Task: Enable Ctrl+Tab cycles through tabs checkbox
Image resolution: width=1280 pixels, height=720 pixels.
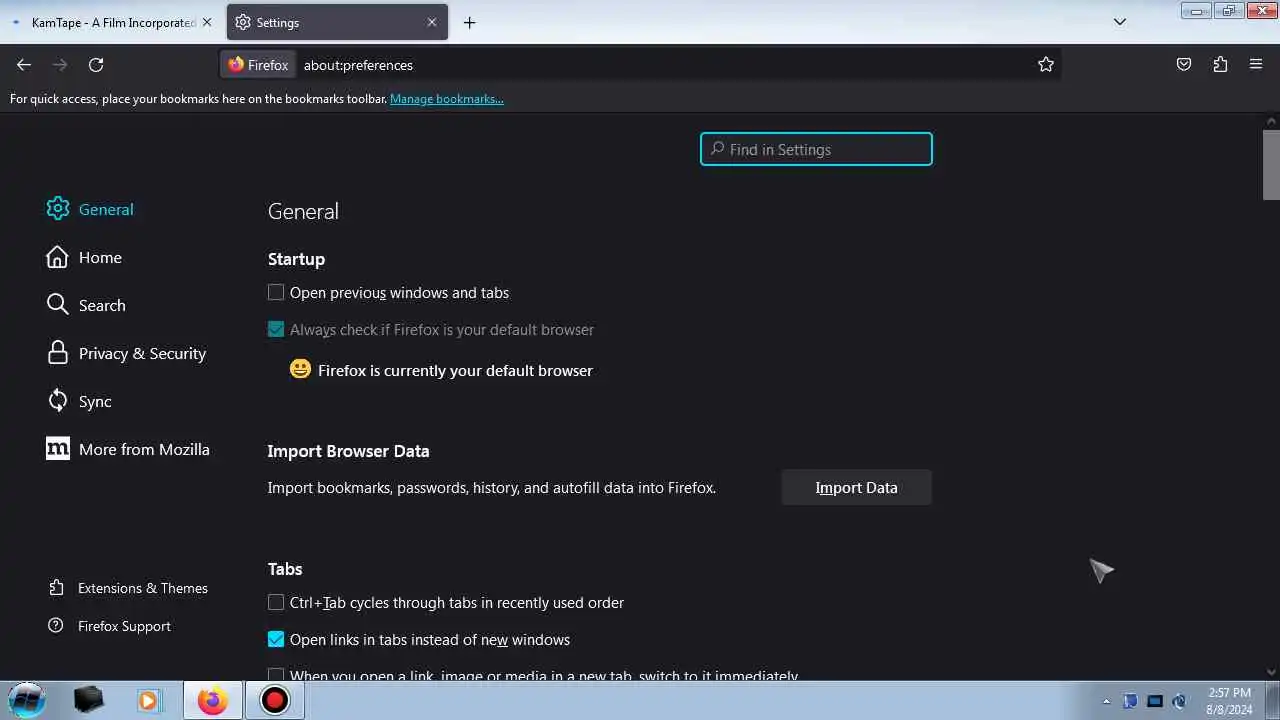Action: [276, 603]
